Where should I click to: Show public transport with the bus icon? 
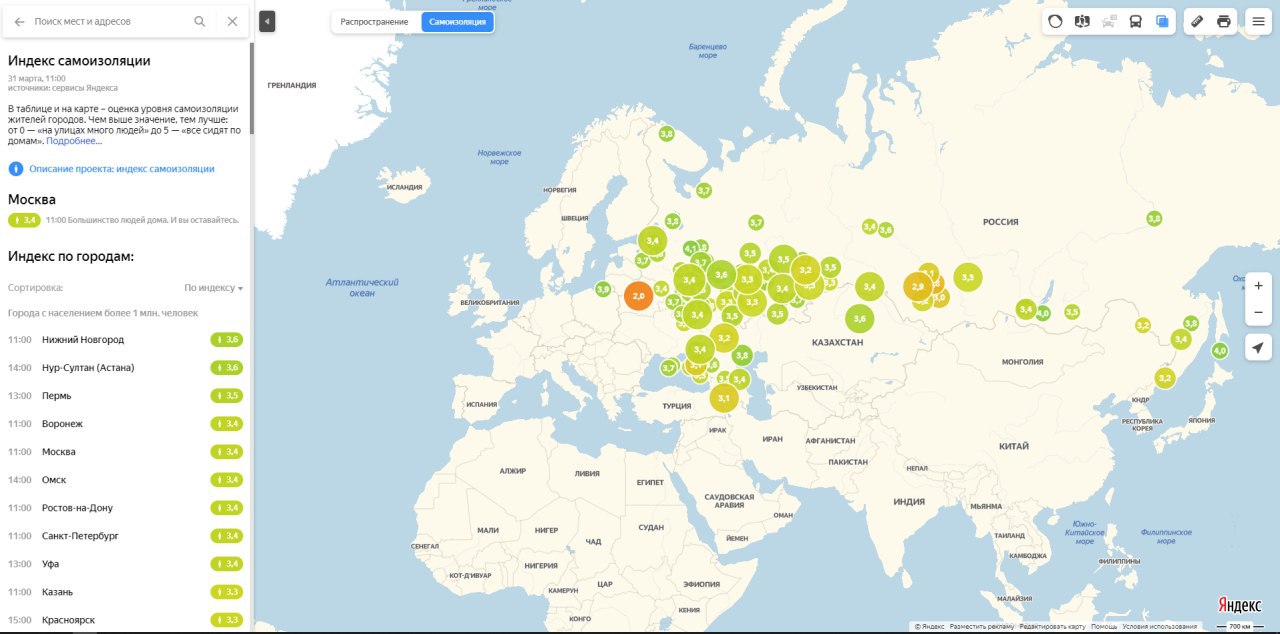pos(1136,21)
